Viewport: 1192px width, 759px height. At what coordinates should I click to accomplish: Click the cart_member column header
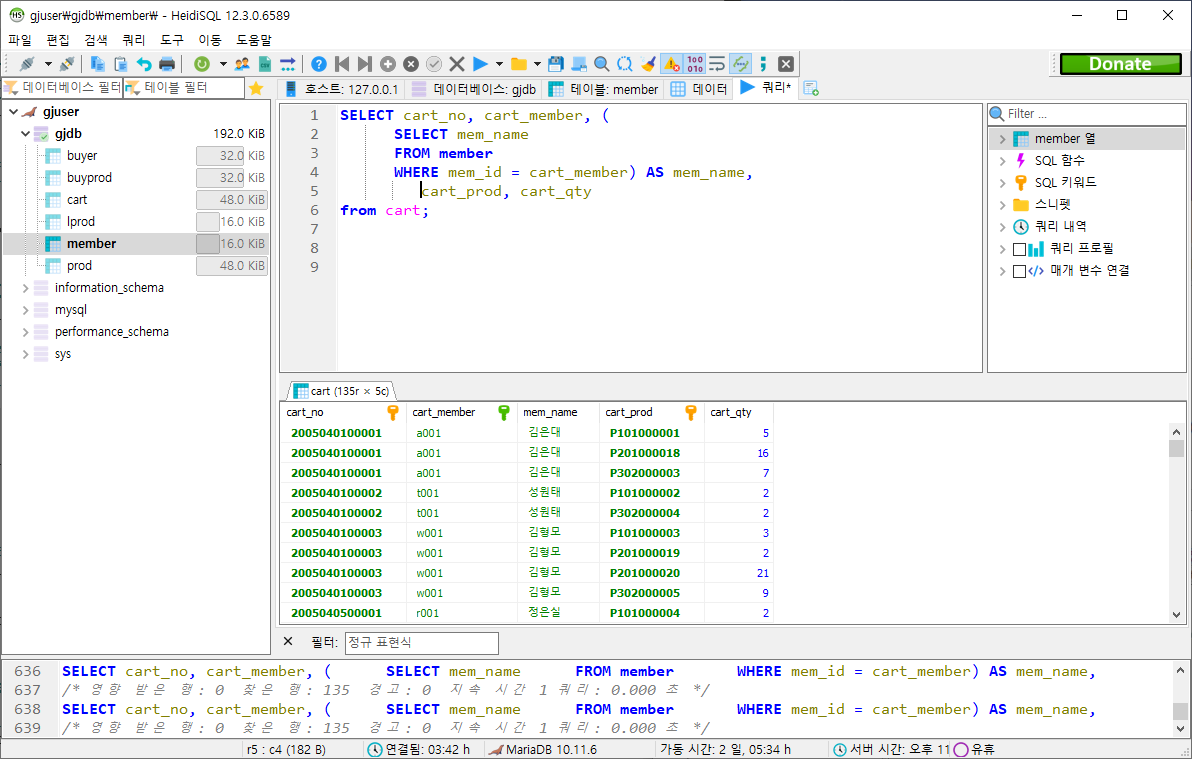tap(460, 412)
